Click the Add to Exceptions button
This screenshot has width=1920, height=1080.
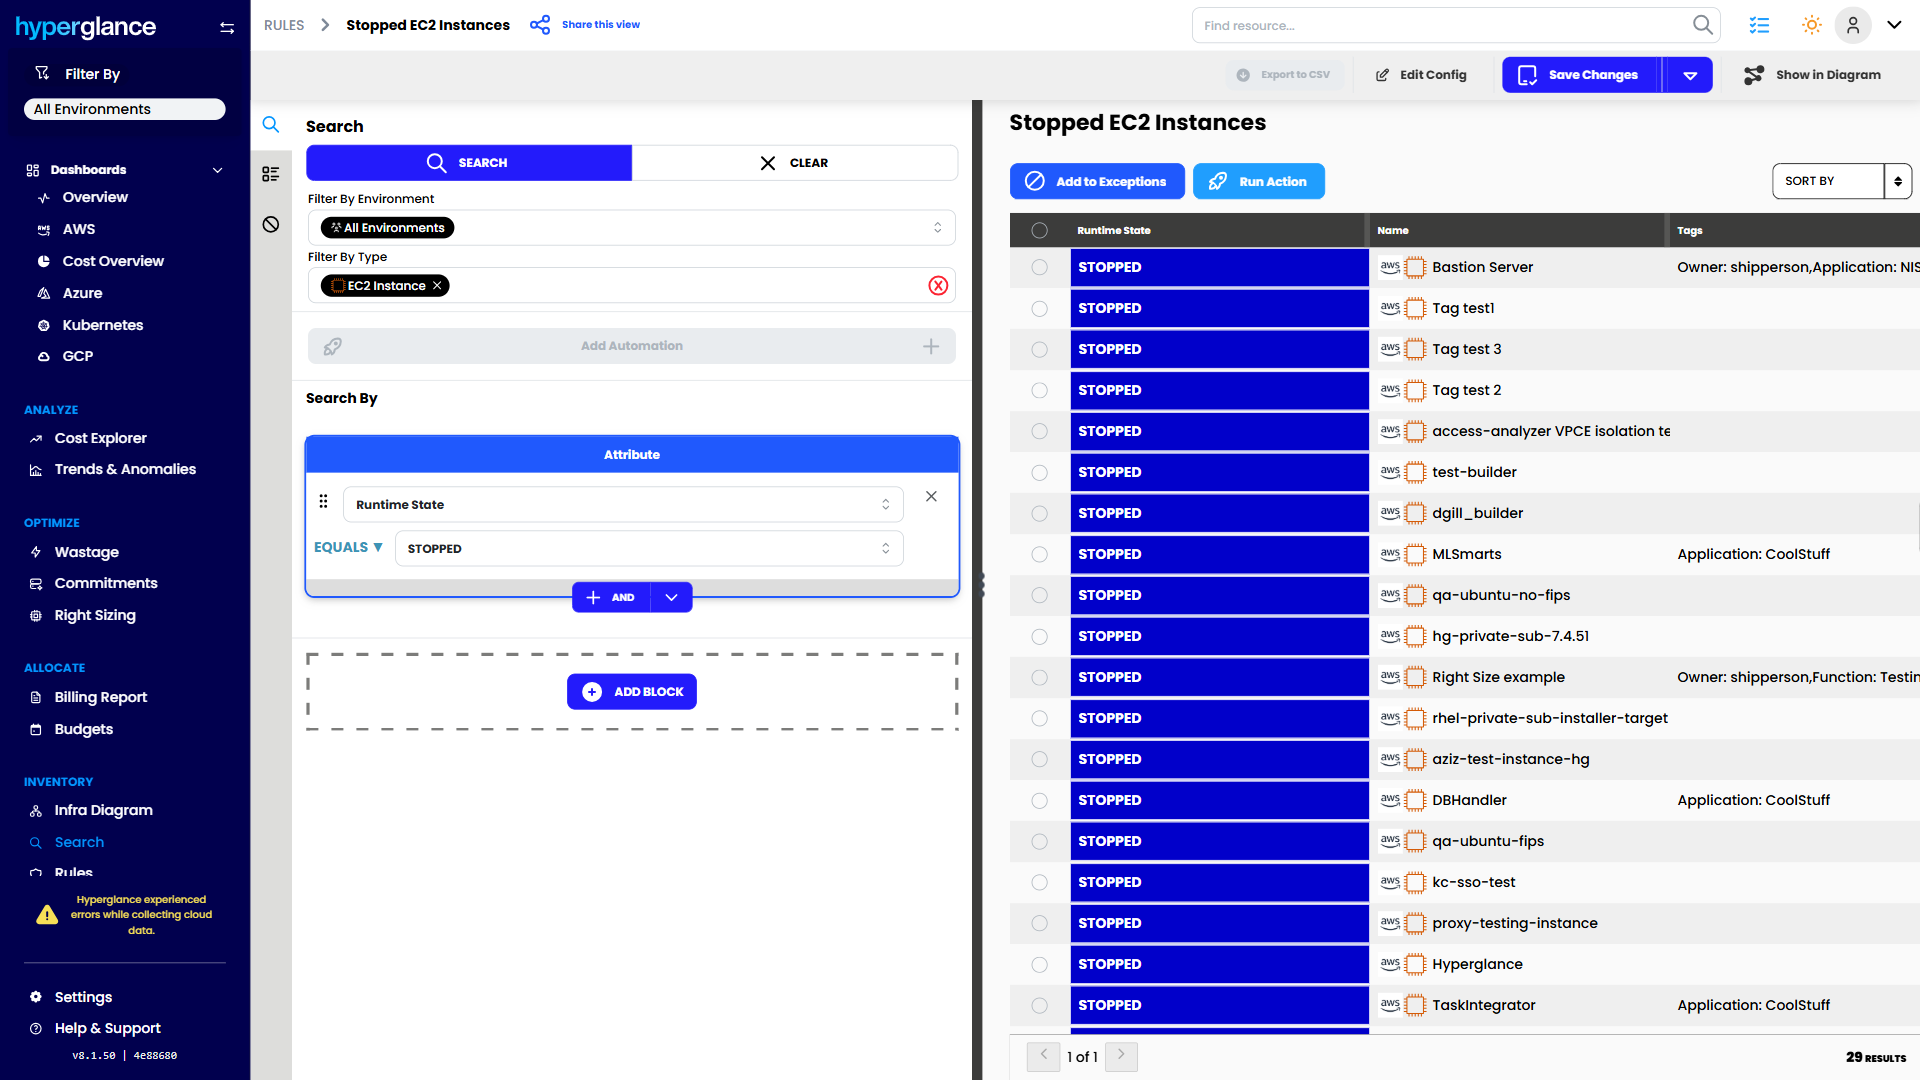click(1097, 182)
